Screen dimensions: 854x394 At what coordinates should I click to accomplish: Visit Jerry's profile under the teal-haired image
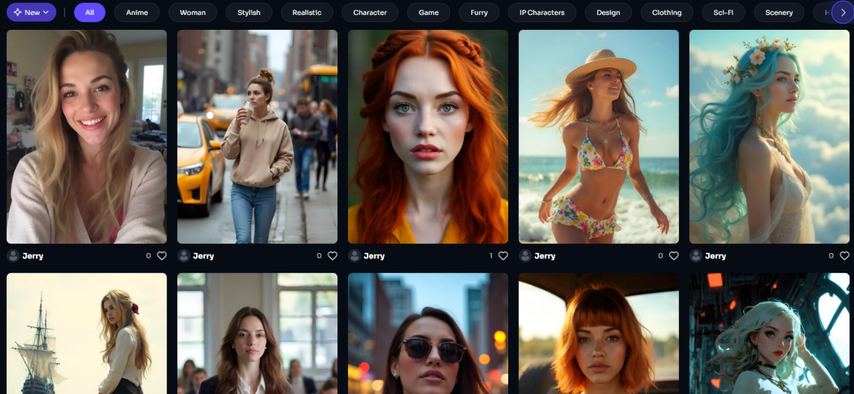click(715, 256)
